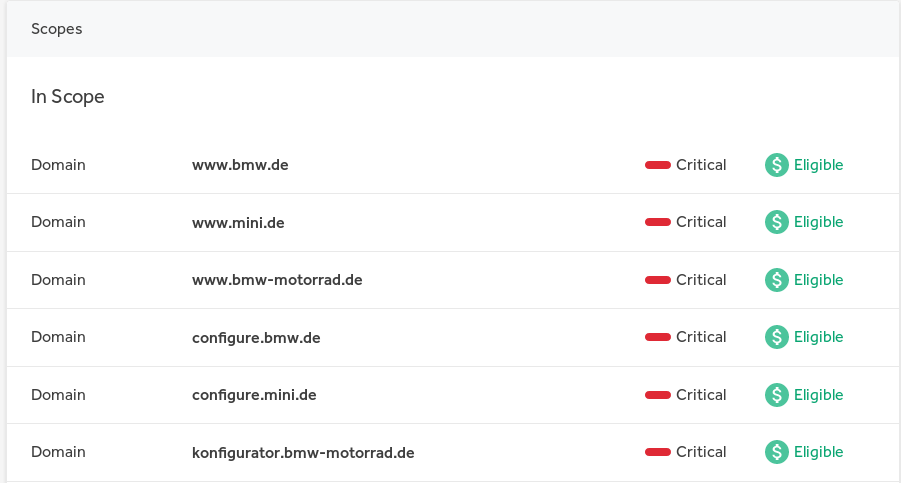This screenshot has height=483, width=901.
Task: Click red Critical indicator for www.mini.de
Action: [657, 222]
